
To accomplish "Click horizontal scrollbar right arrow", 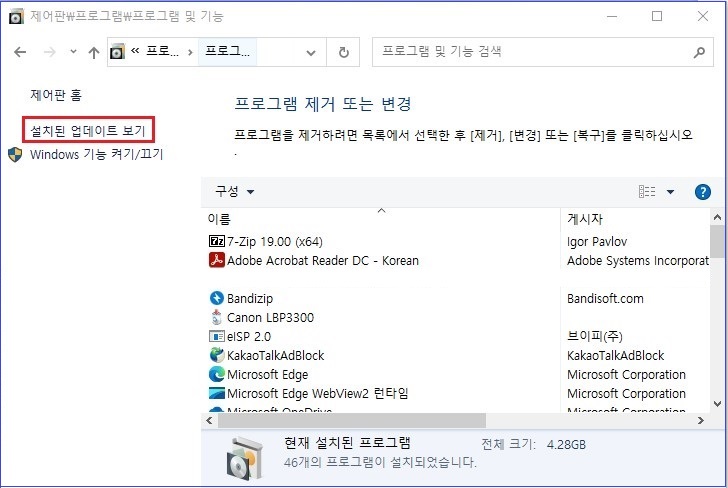I will (x=701, y=420).
